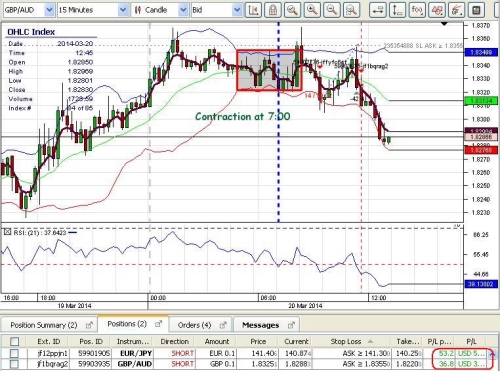Click the blue 1.83499 price level marker
The width and height of the screenshot is (500, 371).
click(481, 52)
